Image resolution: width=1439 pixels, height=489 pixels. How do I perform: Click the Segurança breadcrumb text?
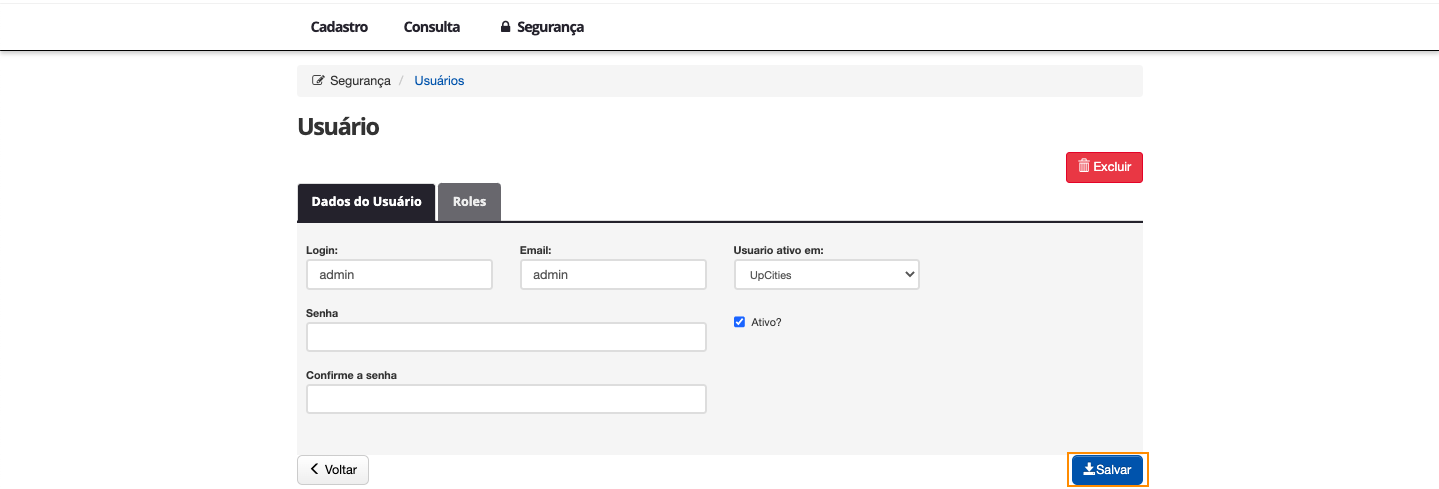click(x=360, y=81)
